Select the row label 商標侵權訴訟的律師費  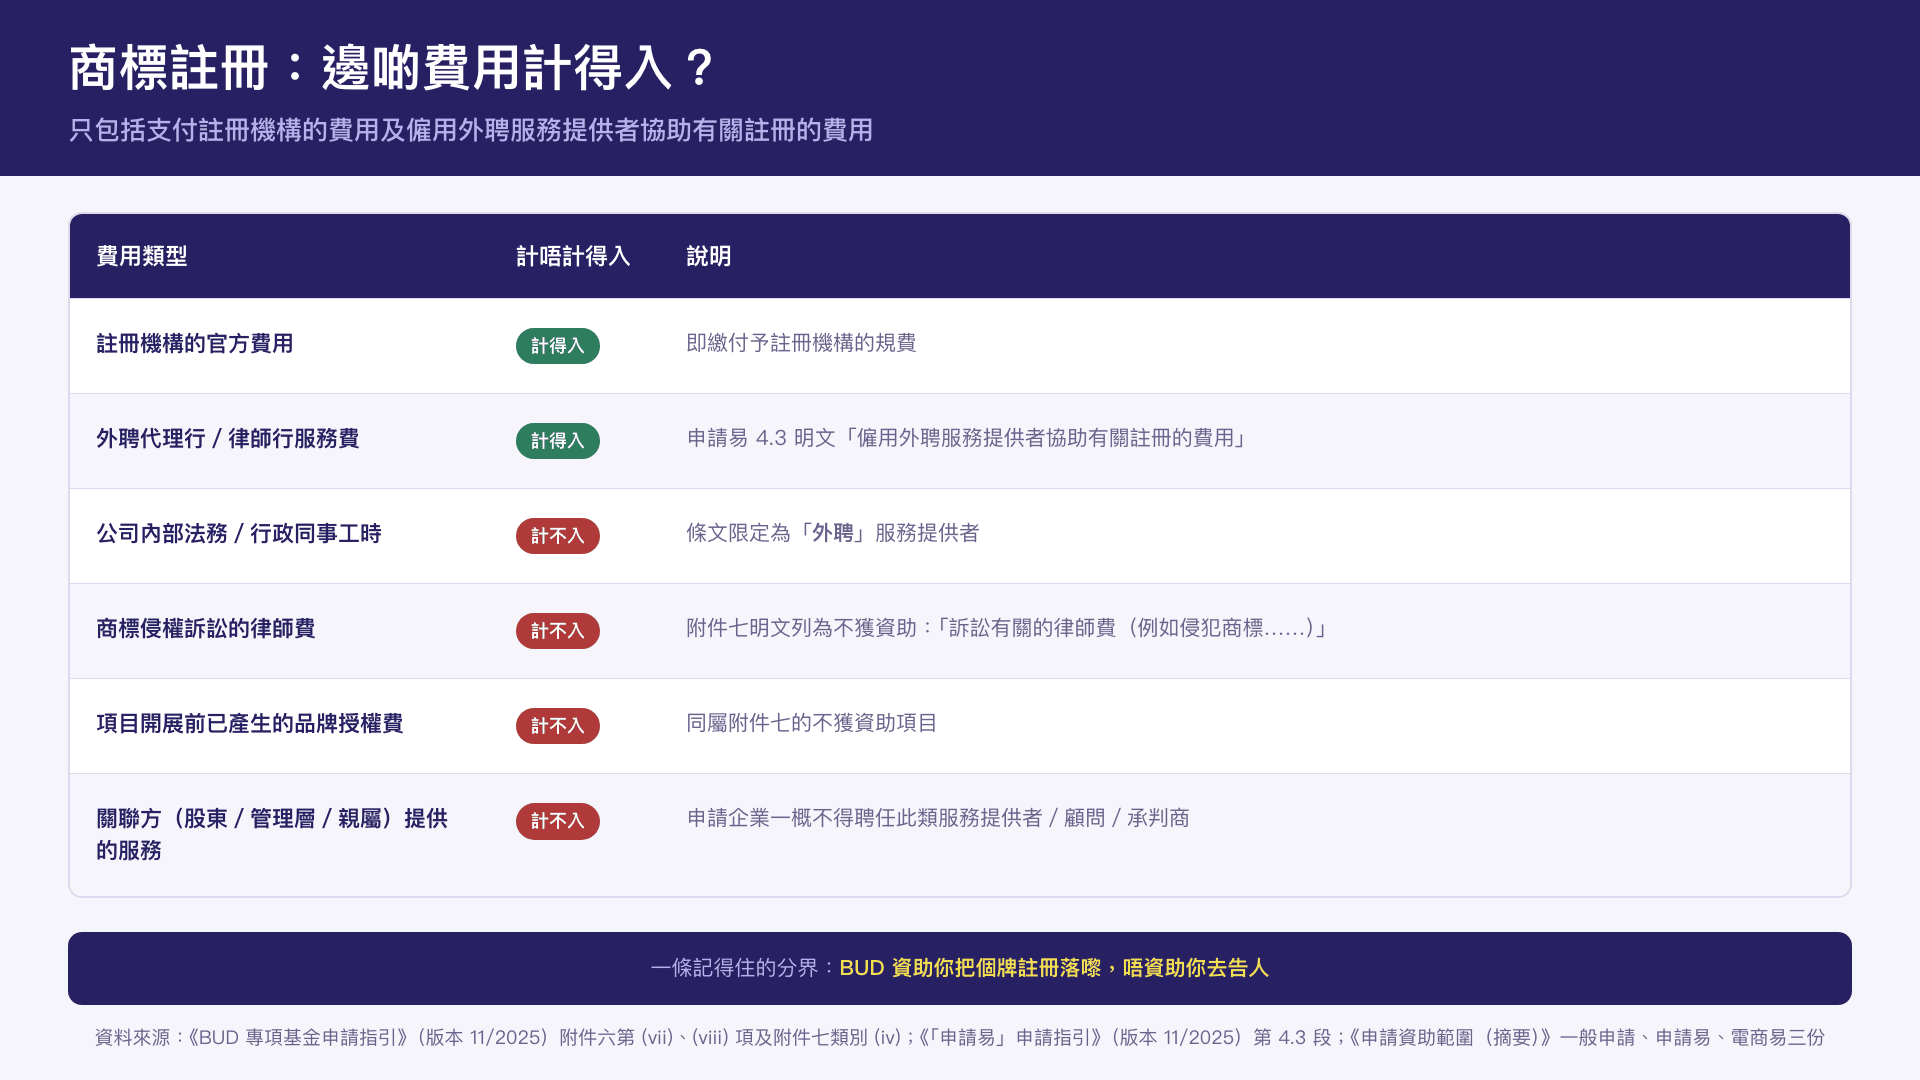pyautogui.click(x=206, y=629)
